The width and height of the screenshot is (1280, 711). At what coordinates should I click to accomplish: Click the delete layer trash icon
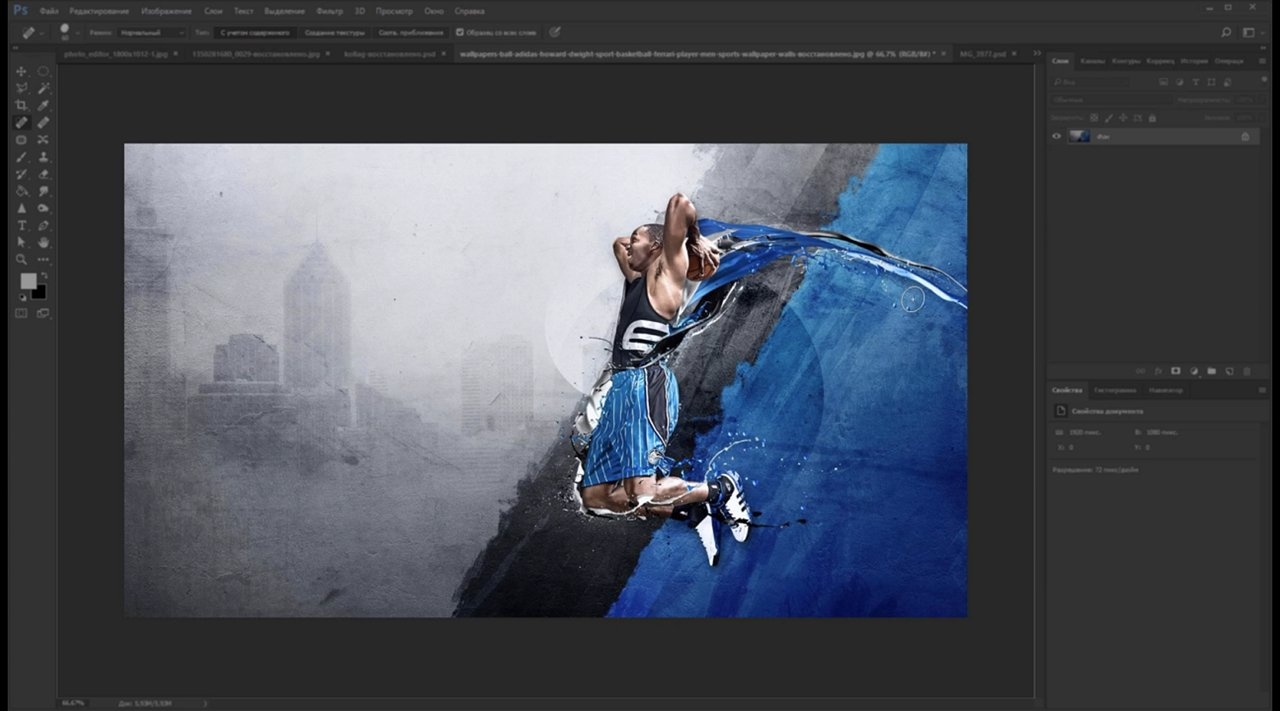pyautogui.click(x=1246, y=371)
